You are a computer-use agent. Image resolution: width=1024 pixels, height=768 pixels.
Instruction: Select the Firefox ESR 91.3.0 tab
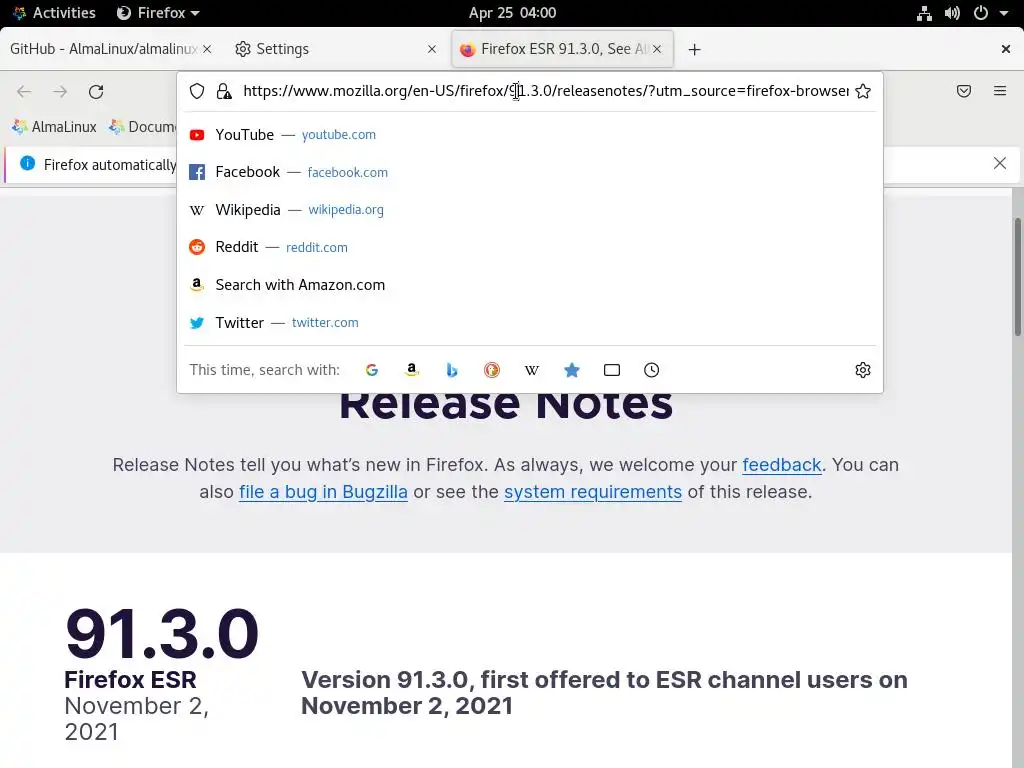[x=562, y=49]
